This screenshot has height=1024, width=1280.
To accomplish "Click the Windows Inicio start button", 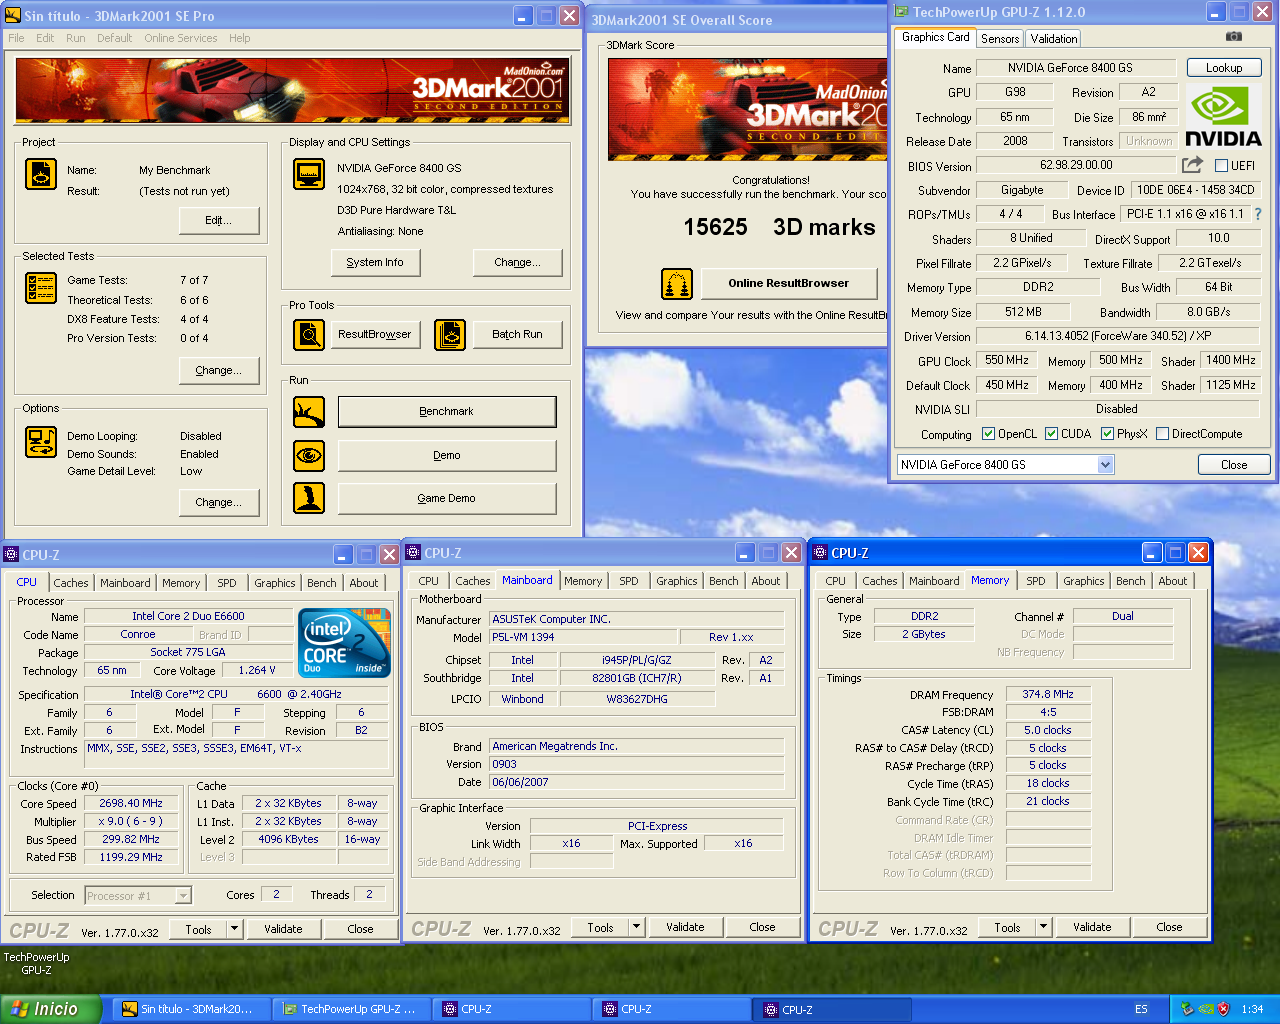I will click(x=51, y=1009).
